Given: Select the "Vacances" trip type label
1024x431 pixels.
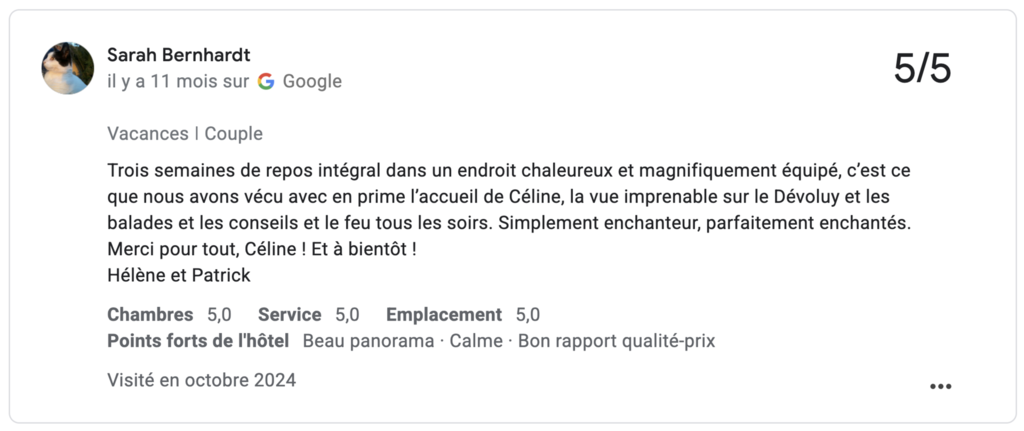Looking at the screenshot, I should [x=147, y=134].
